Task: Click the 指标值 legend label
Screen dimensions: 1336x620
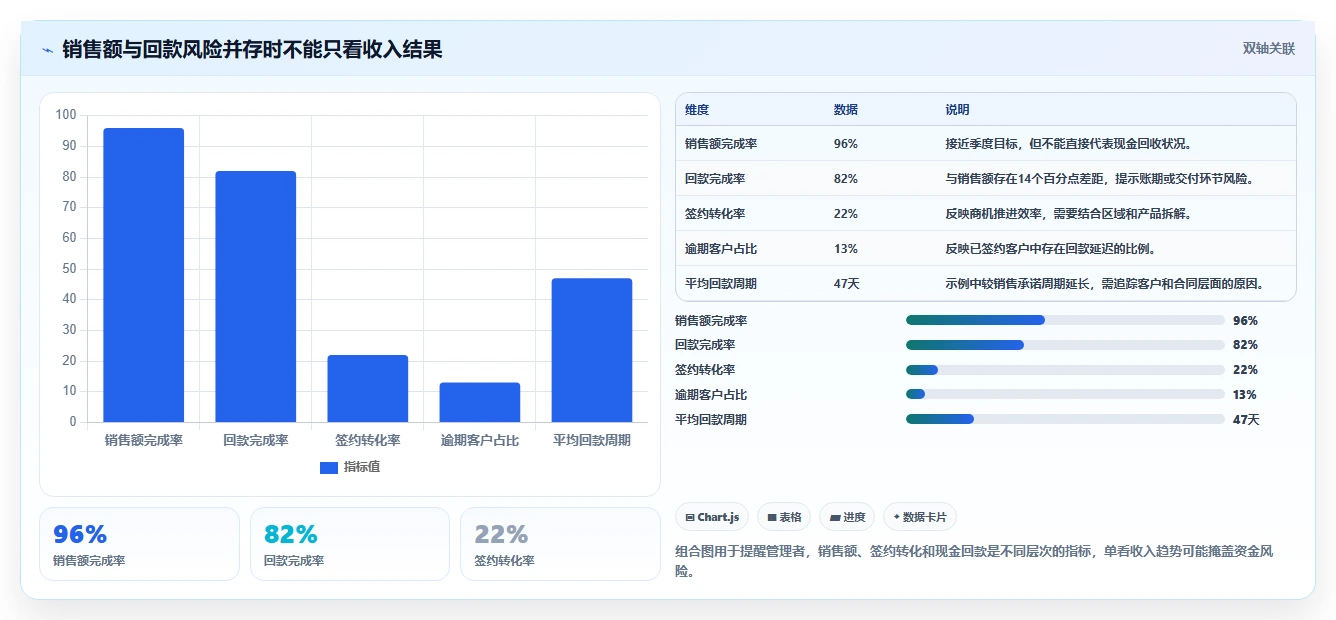Action: click(x=362, y=467)
